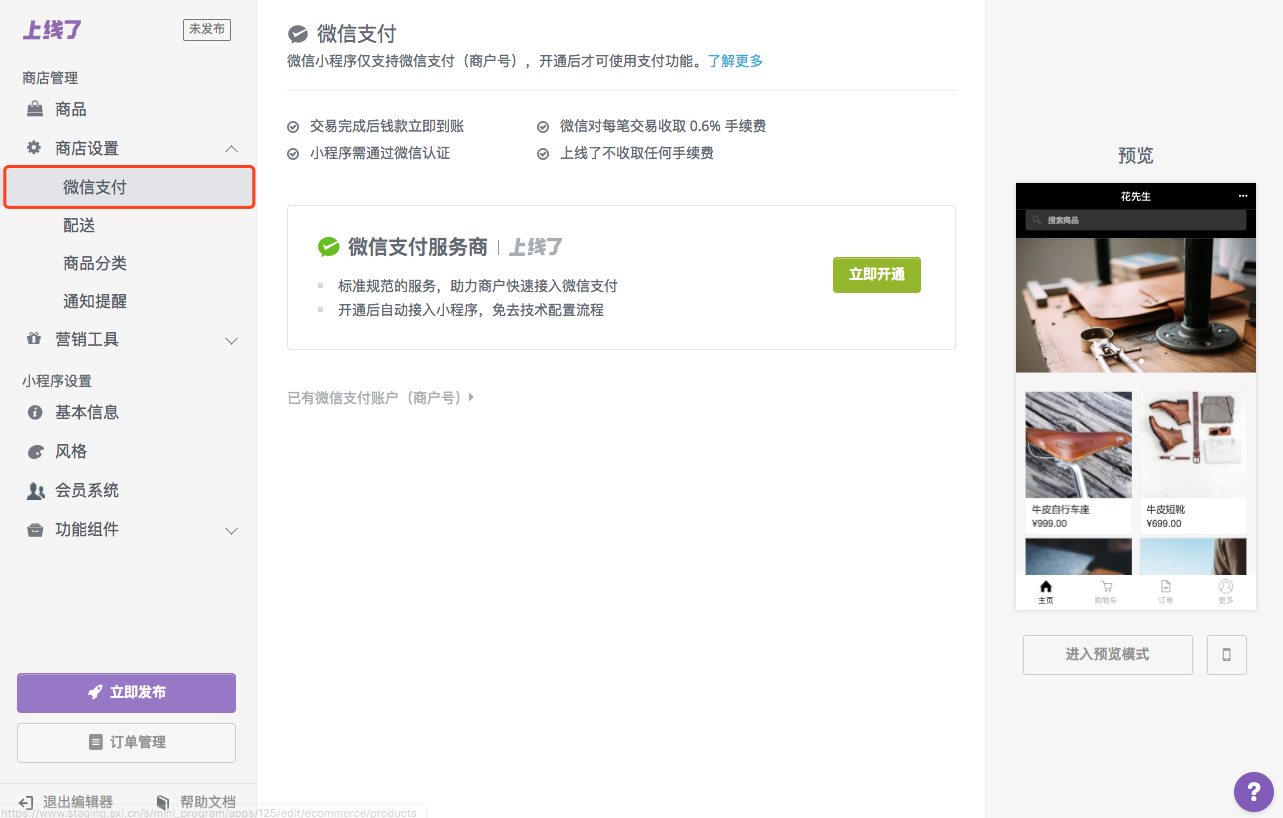Click the ¥999.00 price in preview
1283x818 pixels.
(1049, 523)
